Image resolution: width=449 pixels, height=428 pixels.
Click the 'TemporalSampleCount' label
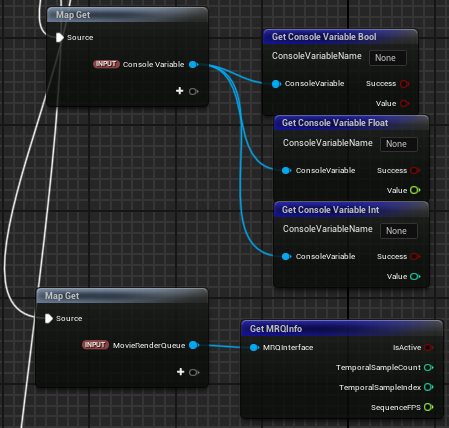coord(378,367)
